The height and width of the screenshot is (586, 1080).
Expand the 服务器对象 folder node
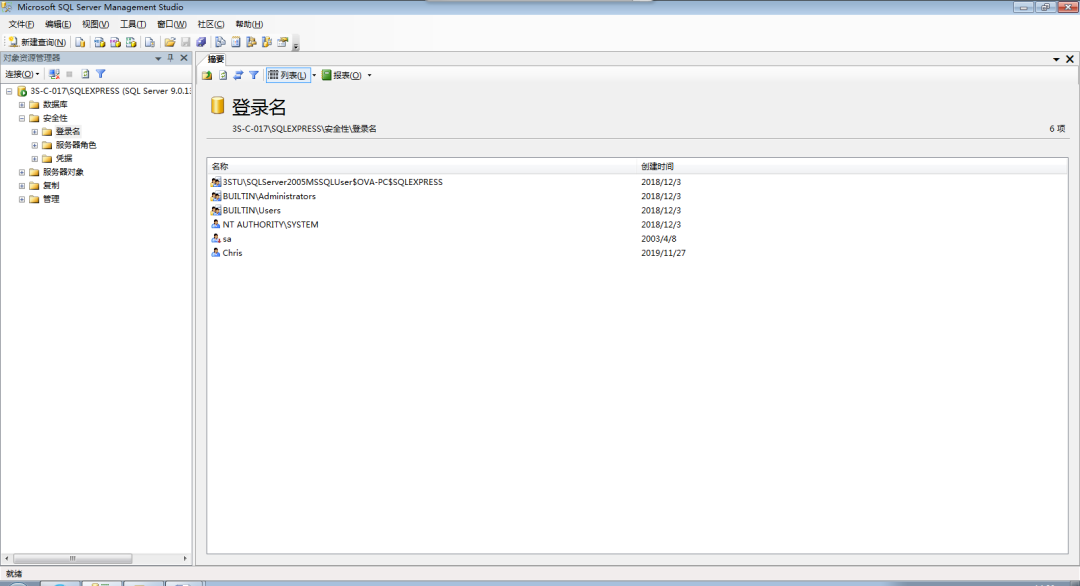[x=22, y=172]
